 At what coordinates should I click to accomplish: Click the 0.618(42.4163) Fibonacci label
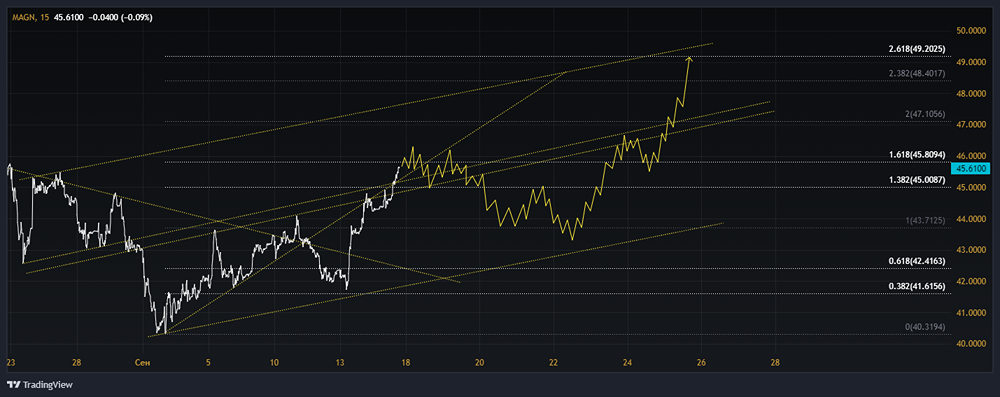(x=918, y=261)
